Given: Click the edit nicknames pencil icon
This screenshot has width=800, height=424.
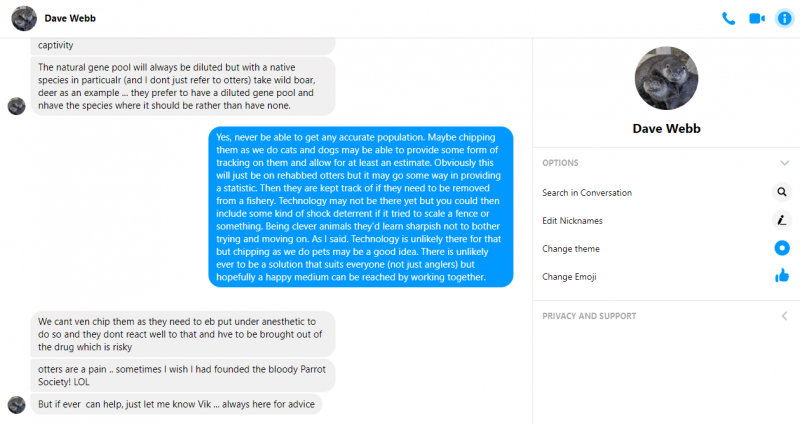Looking at the screenshot, I should (x=782, y=220).
